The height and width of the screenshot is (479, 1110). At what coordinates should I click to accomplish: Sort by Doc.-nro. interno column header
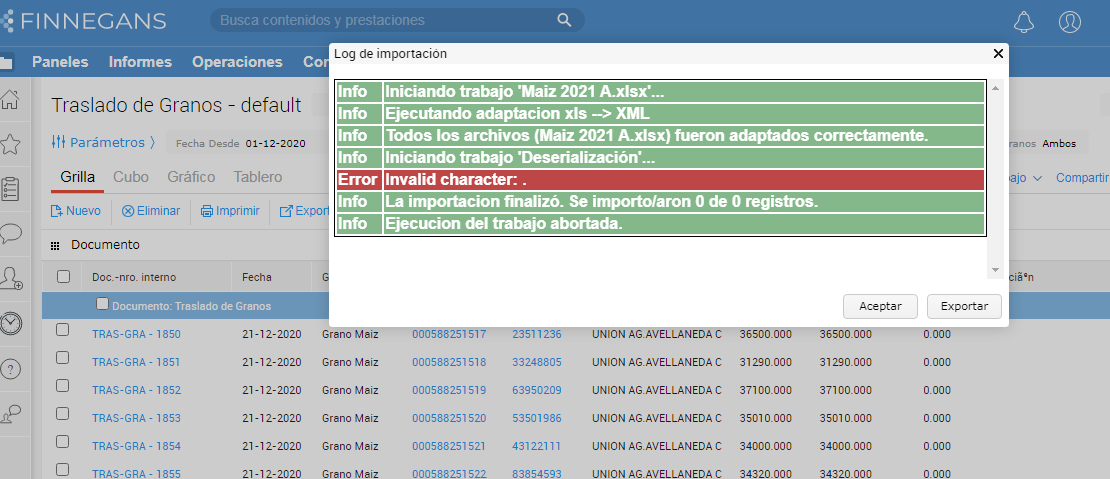(134, 277)
